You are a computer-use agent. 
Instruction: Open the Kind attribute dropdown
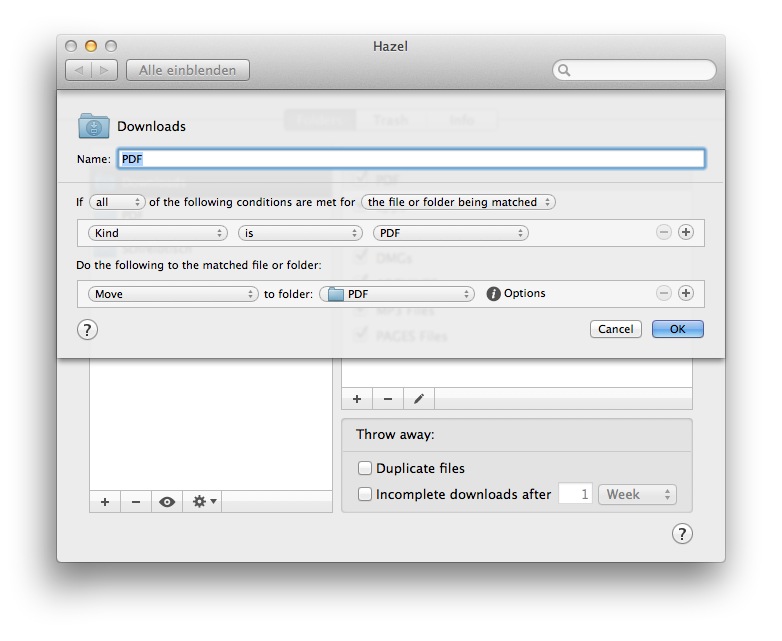[x=158, y=233]
